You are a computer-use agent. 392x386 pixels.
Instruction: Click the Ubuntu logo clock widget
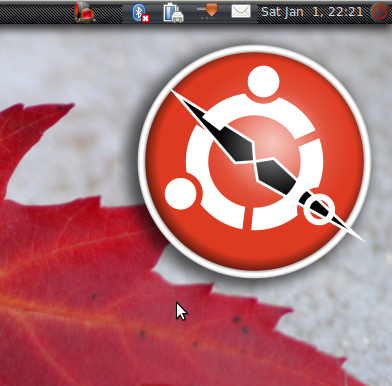click(x=254, y=161)
